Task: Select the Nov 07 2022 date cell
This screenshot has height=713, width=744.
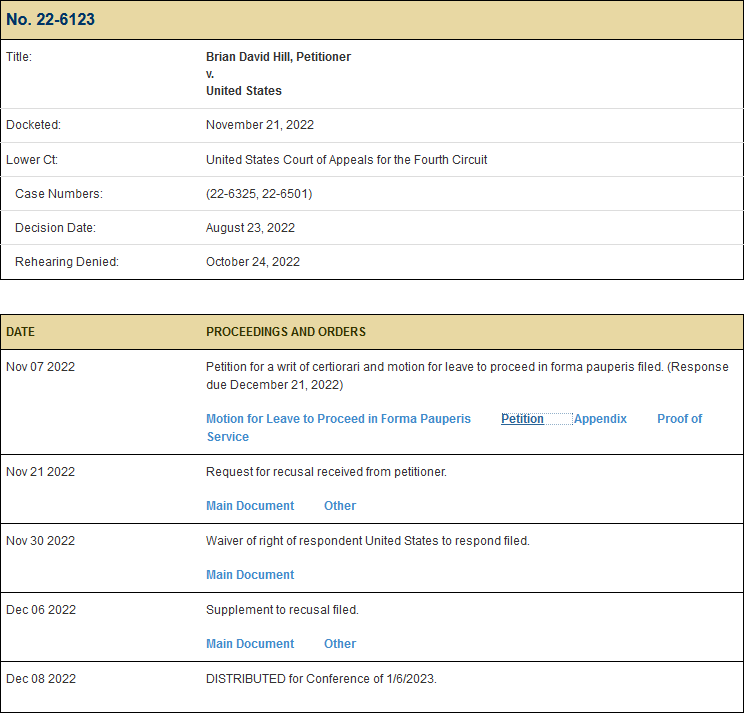Action: [40, 367]
